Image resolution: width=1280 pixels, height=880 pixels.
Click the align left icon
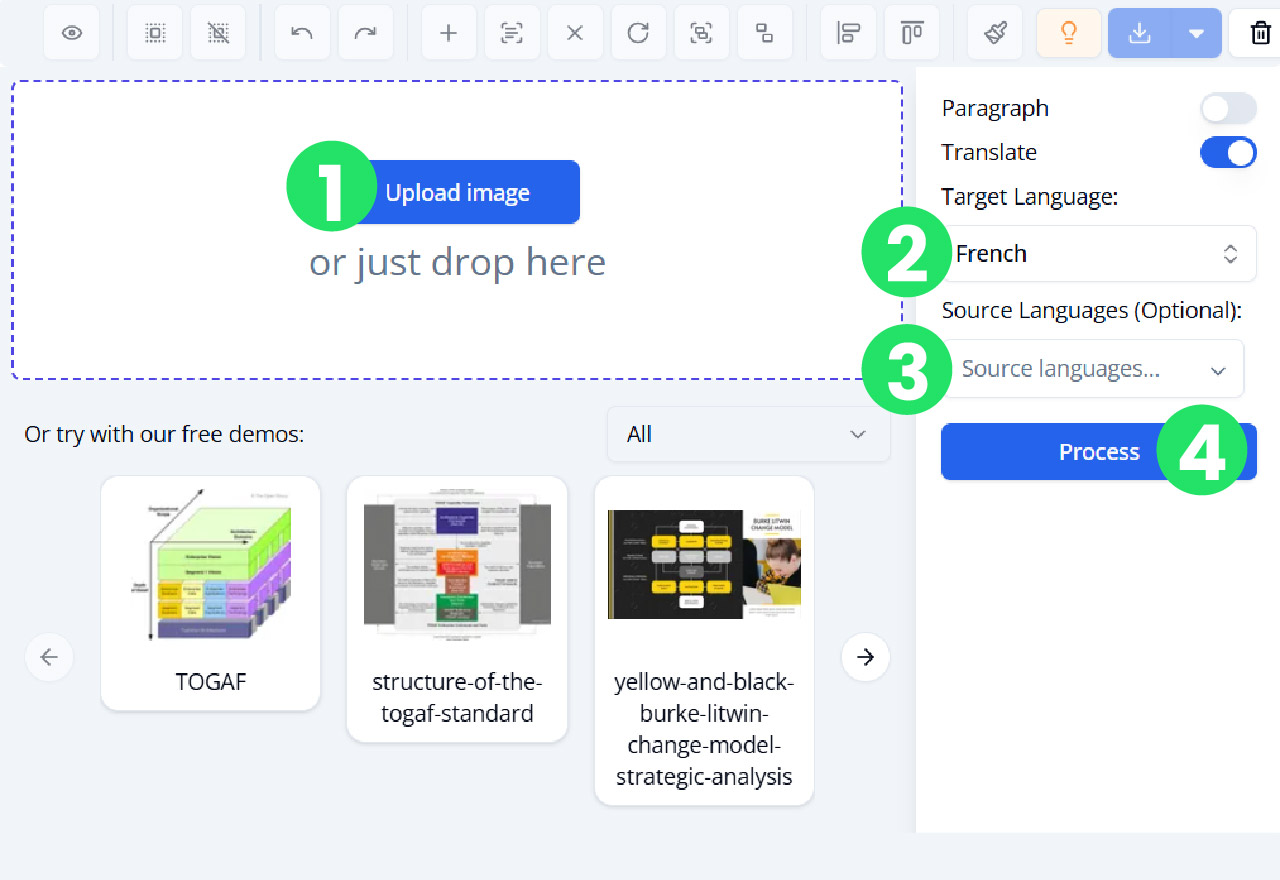pos(847,32)
